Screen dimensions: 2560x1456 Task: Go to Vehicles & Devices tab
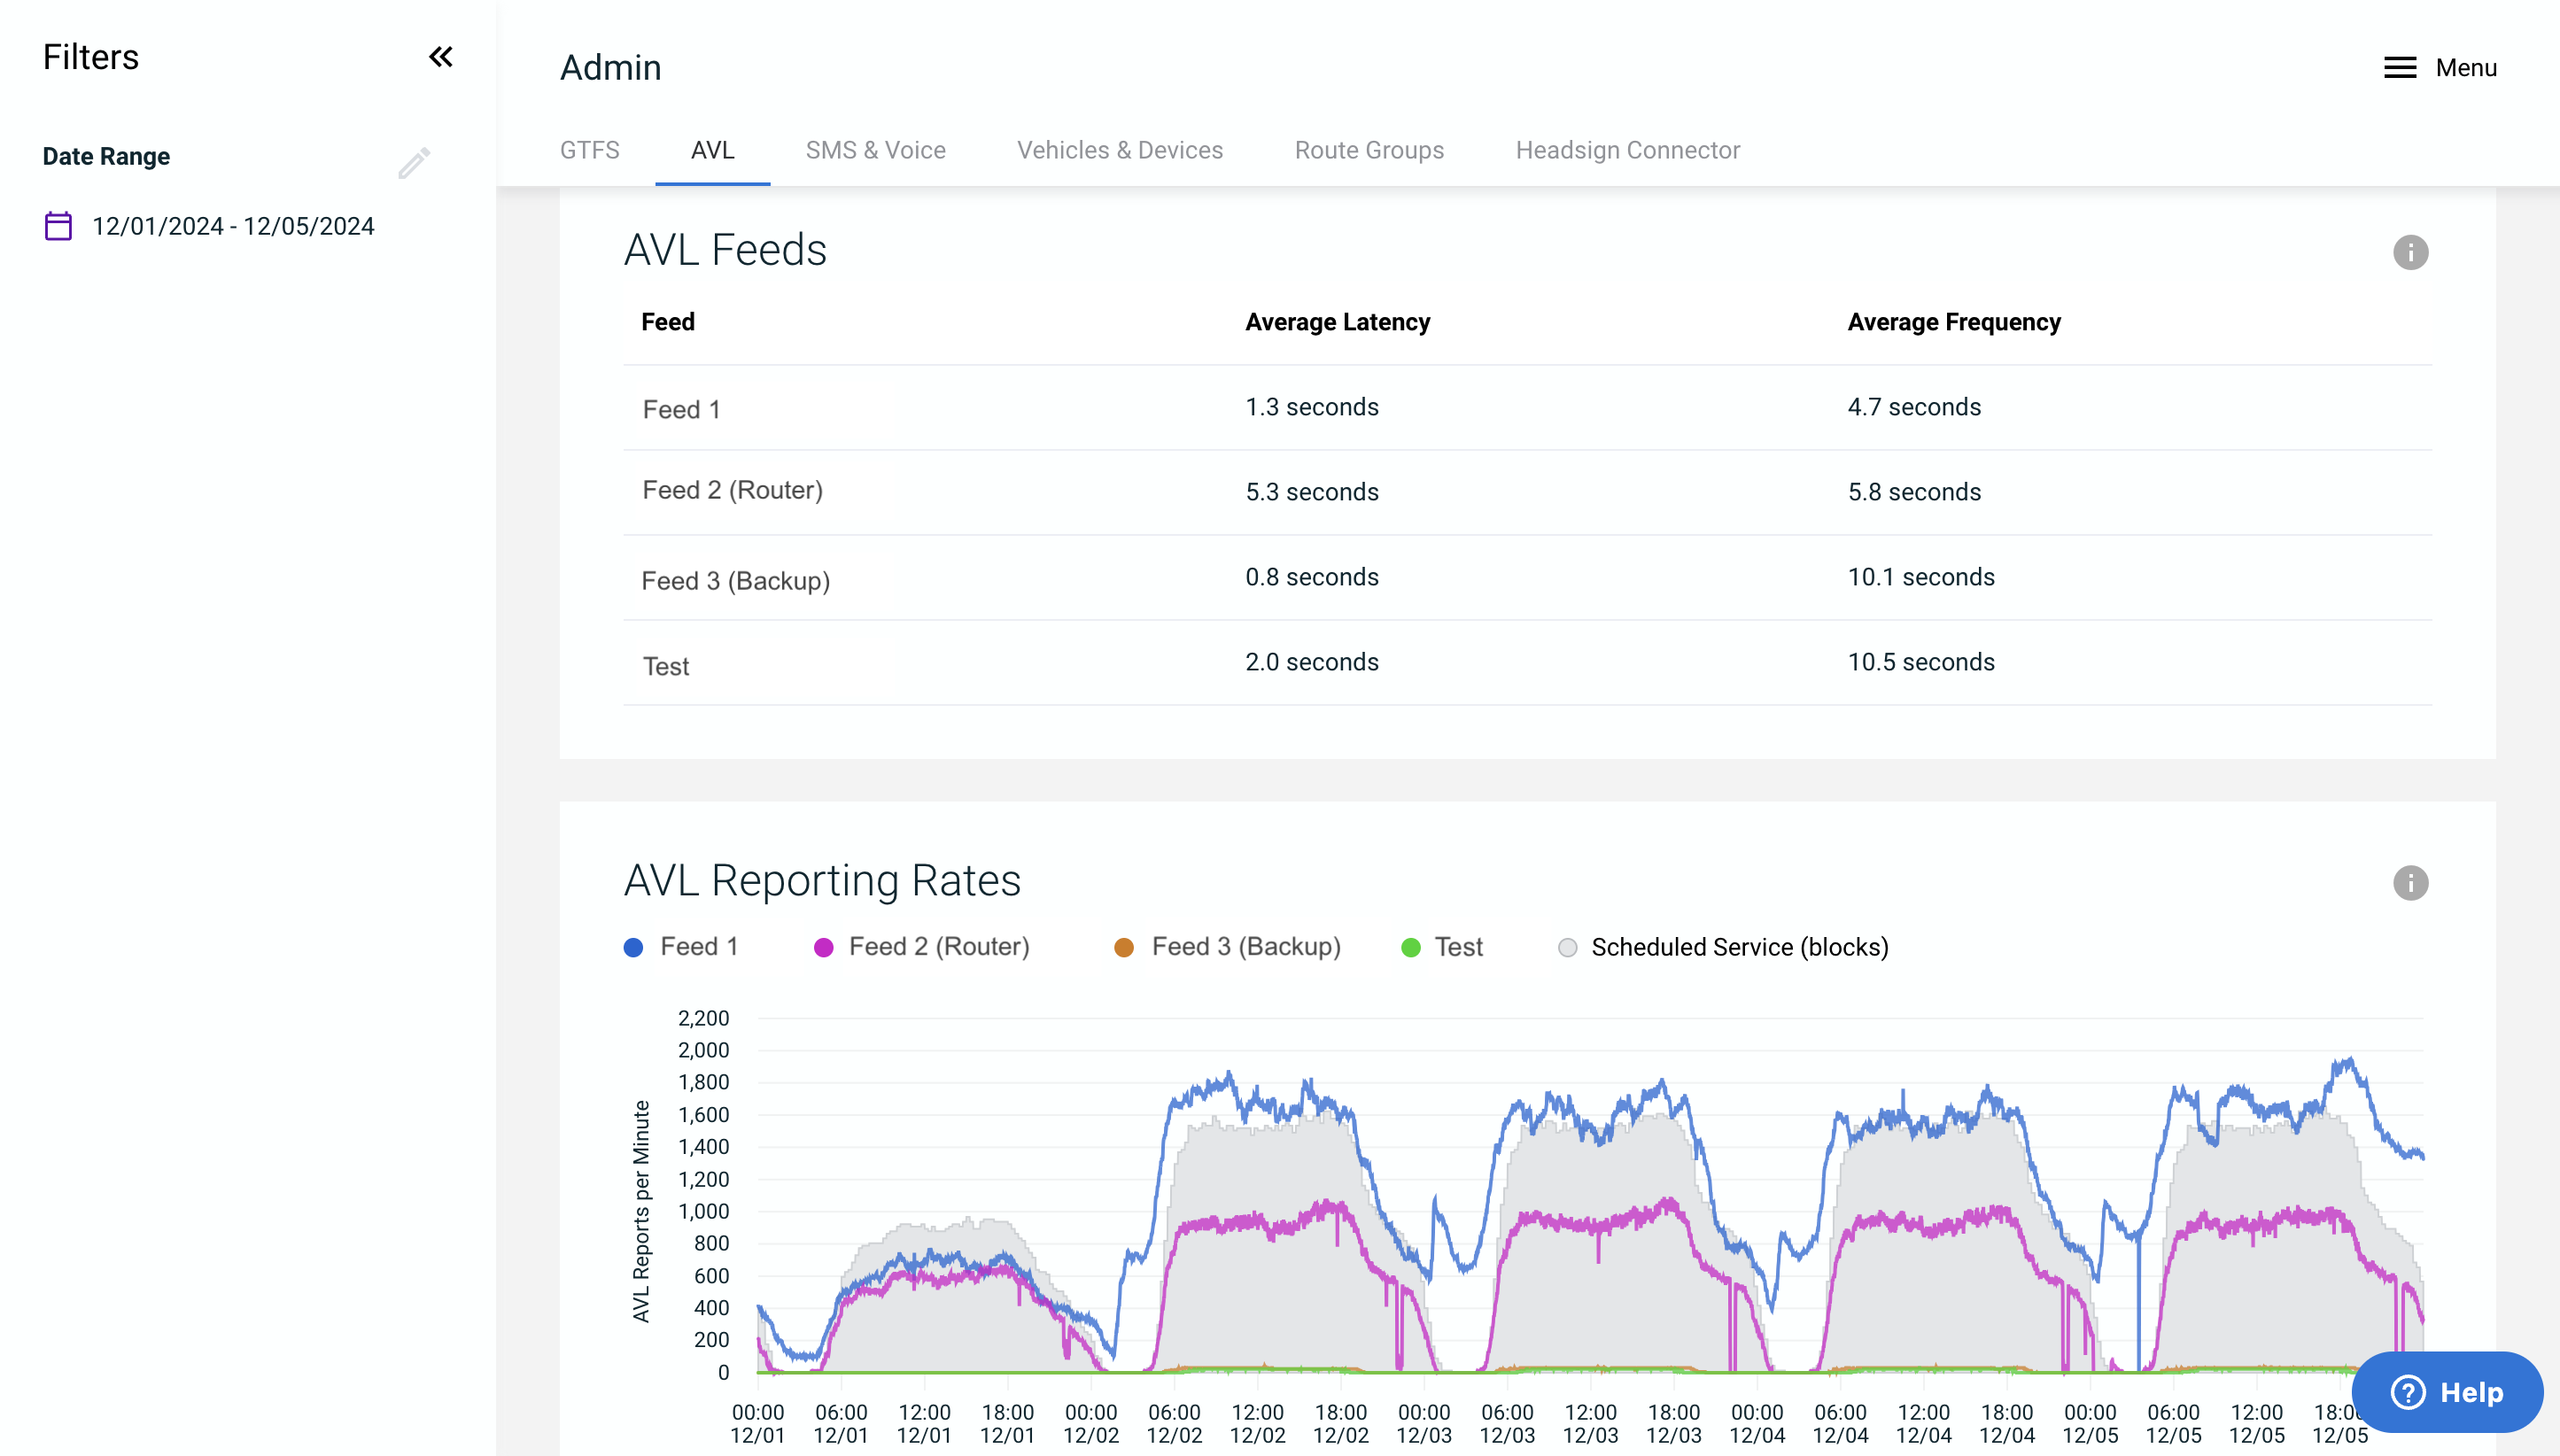1120,150
